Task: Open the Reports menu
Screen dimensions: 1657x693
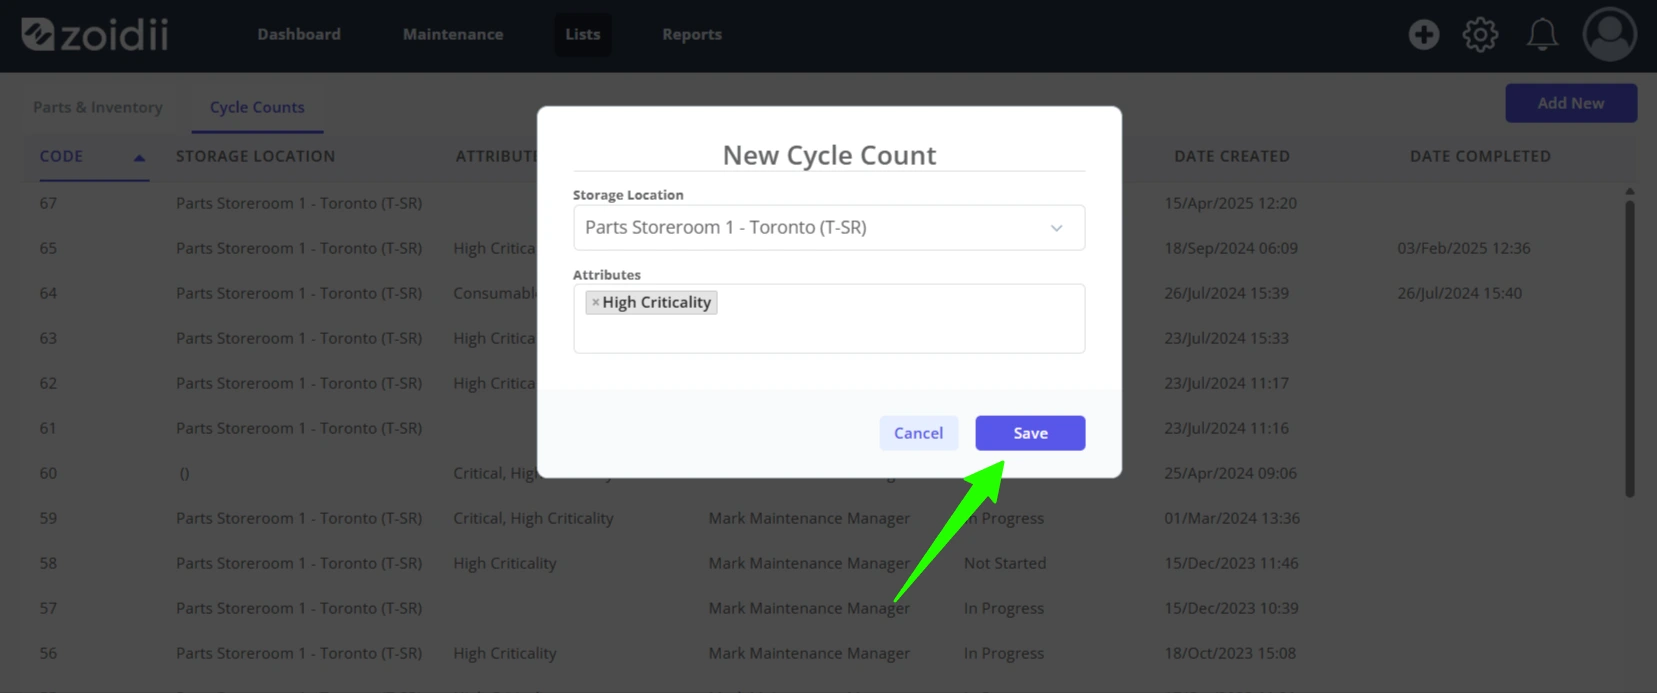Action: pyautogui.click(x=692, y=34)
